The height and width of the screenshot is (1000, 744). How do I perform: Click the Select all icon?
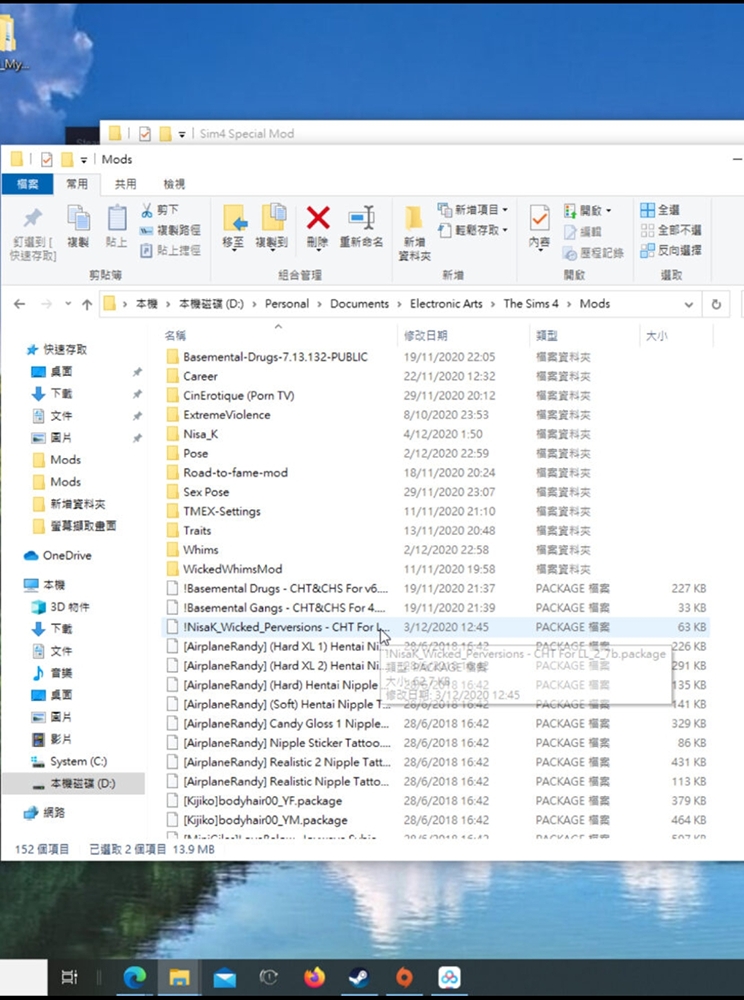coord(647,210)
